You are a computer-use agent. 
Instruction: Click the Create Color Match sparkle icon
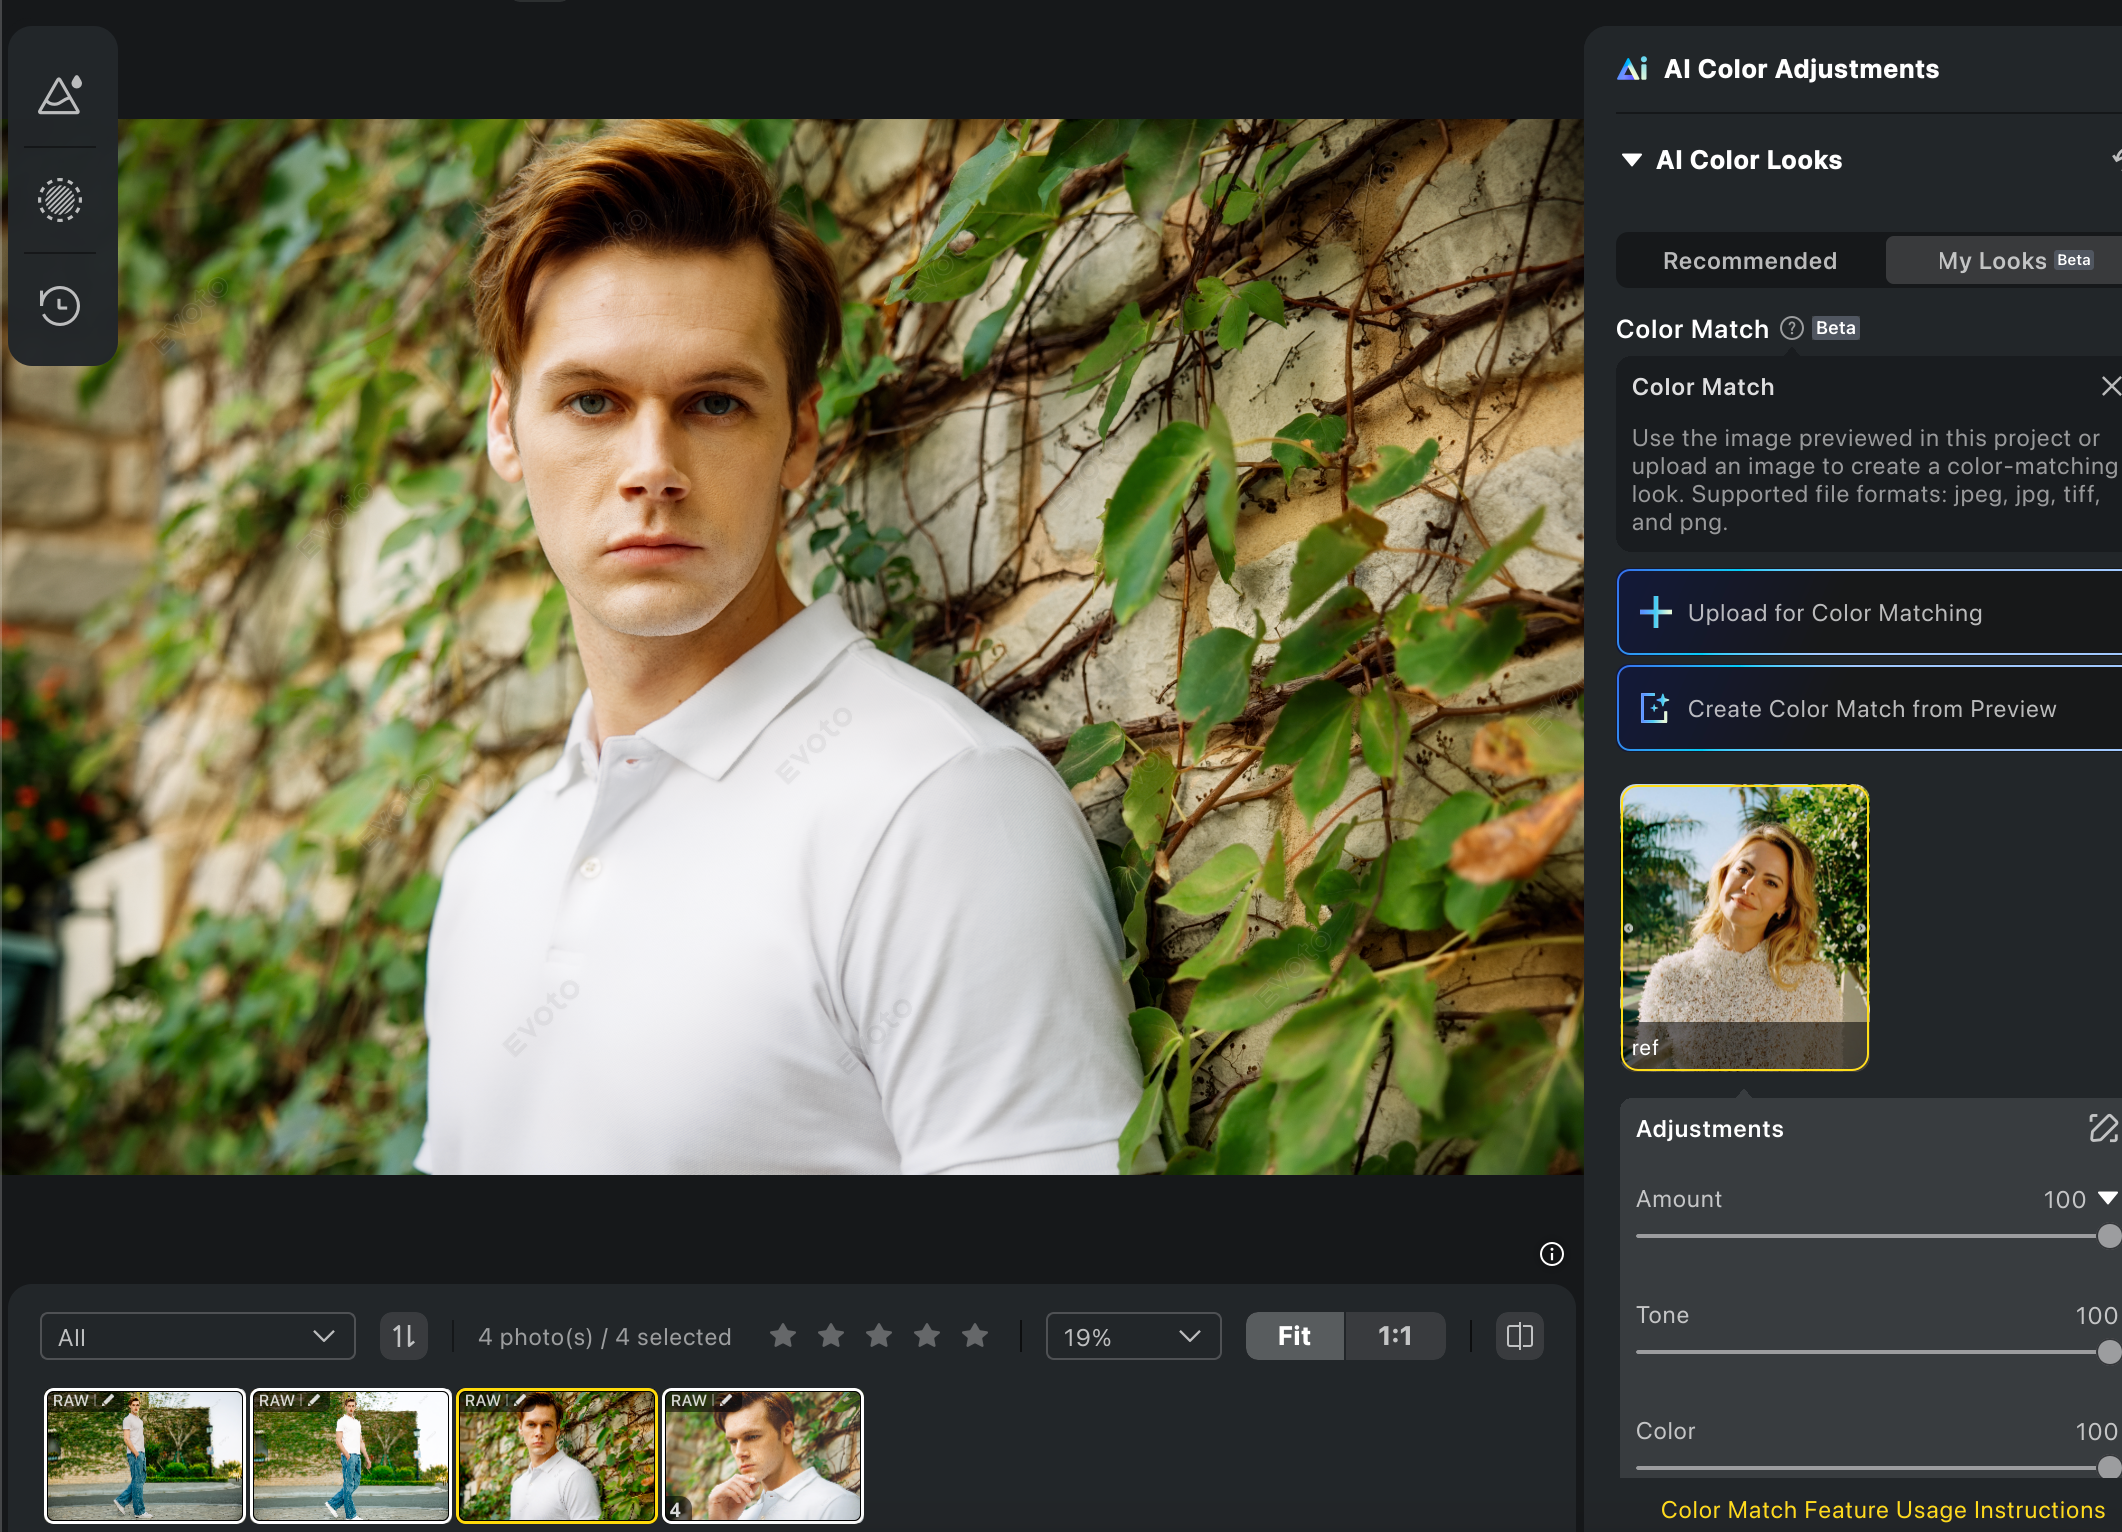(x=1655, y=708)
